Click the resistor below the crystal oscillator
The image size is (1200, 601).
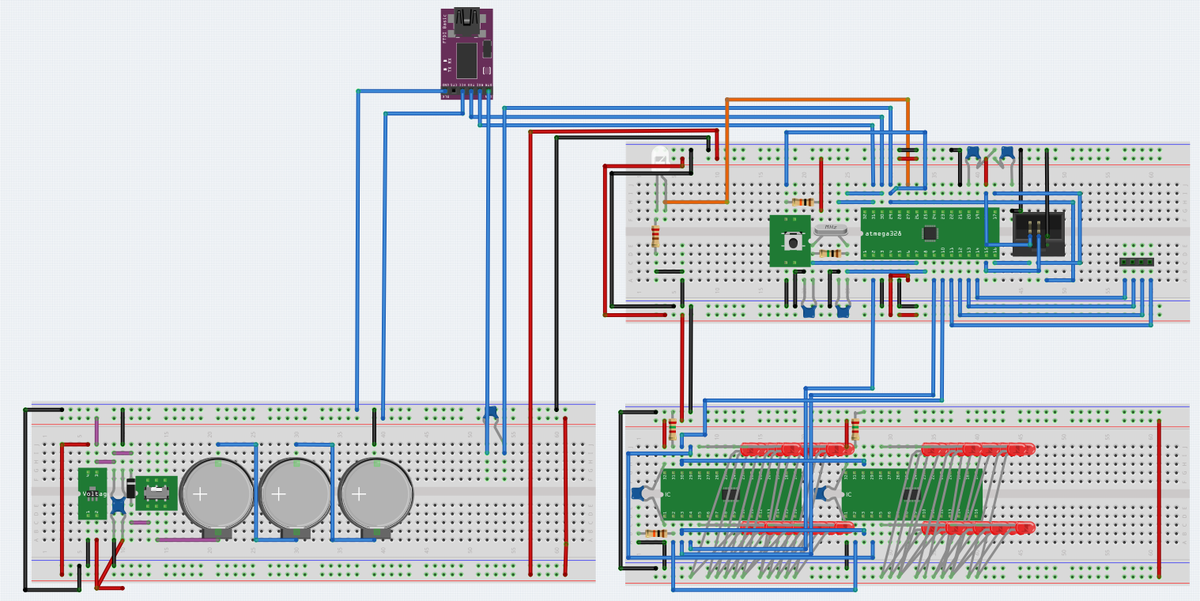pos(829,254)
